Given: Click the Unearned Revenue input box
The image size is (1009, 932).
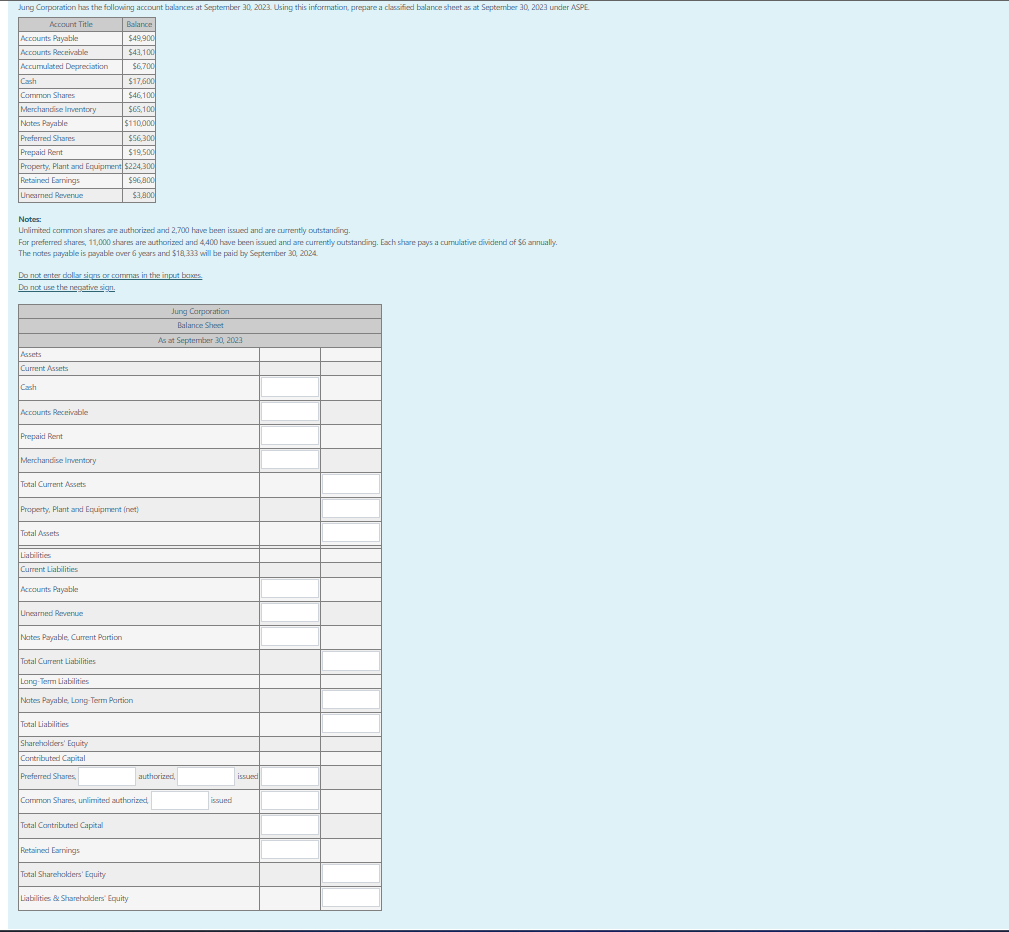Looking at the screenshot, I should click(x=289, y=612).
